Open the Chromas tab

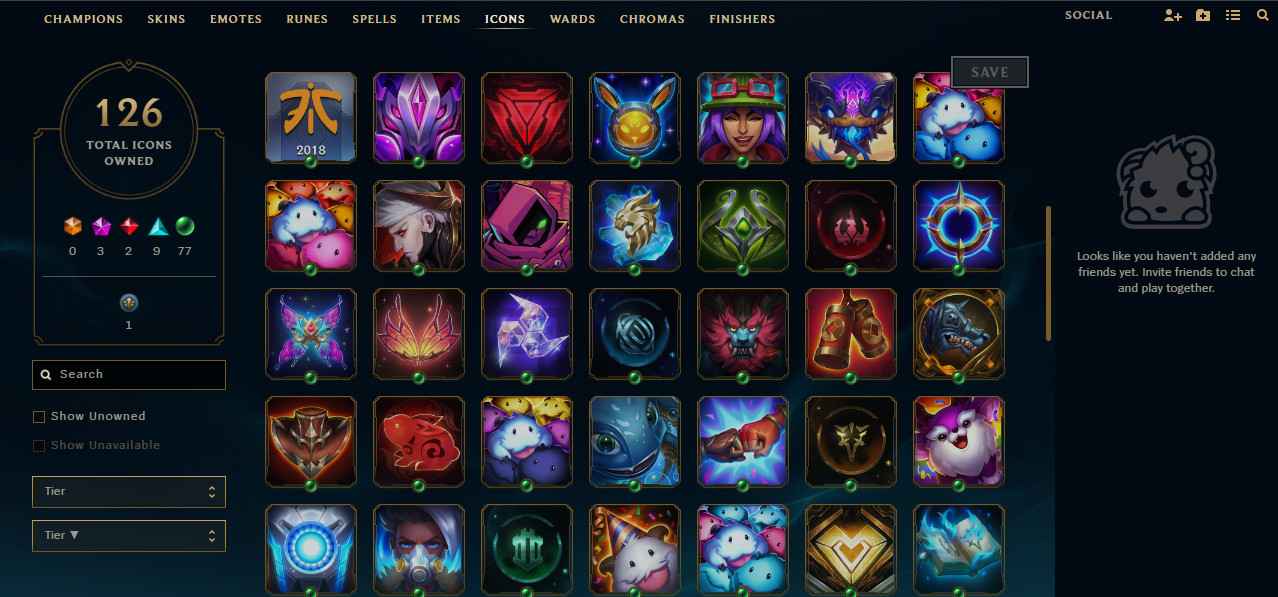[x=652, y=19]
